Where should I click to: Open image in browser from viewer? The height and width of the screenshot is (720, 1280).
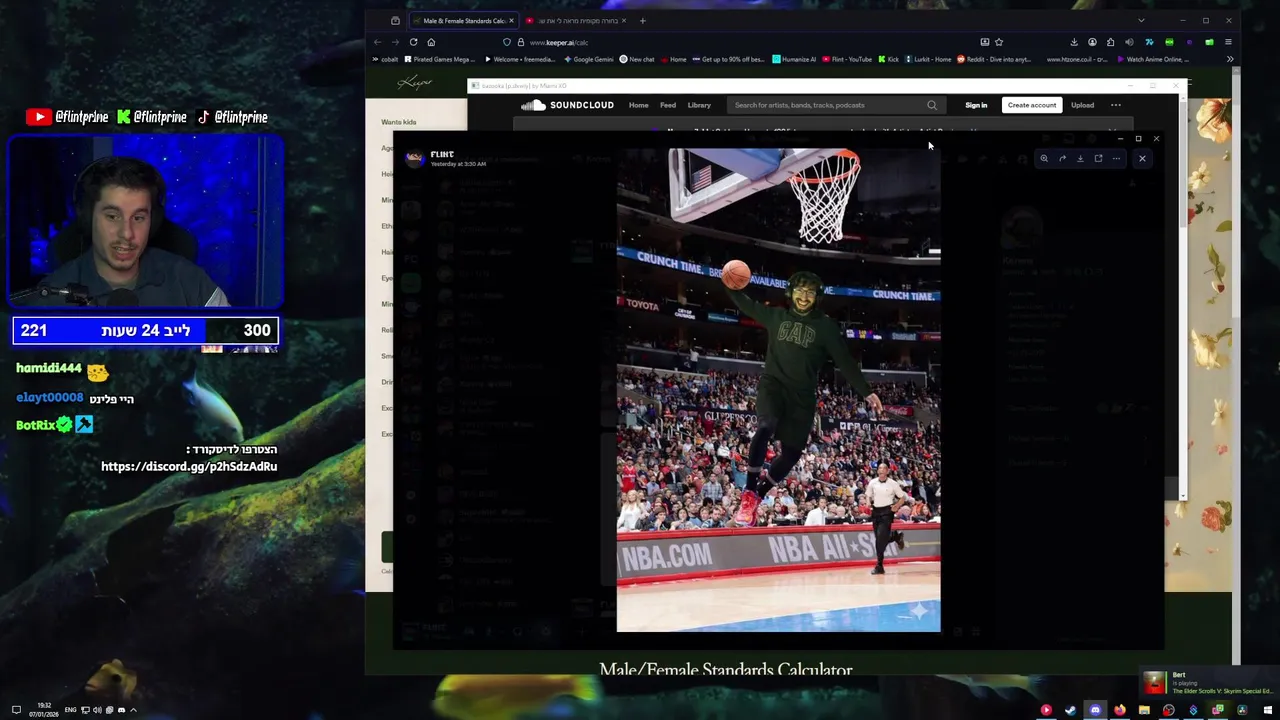tap(1098, 158)
